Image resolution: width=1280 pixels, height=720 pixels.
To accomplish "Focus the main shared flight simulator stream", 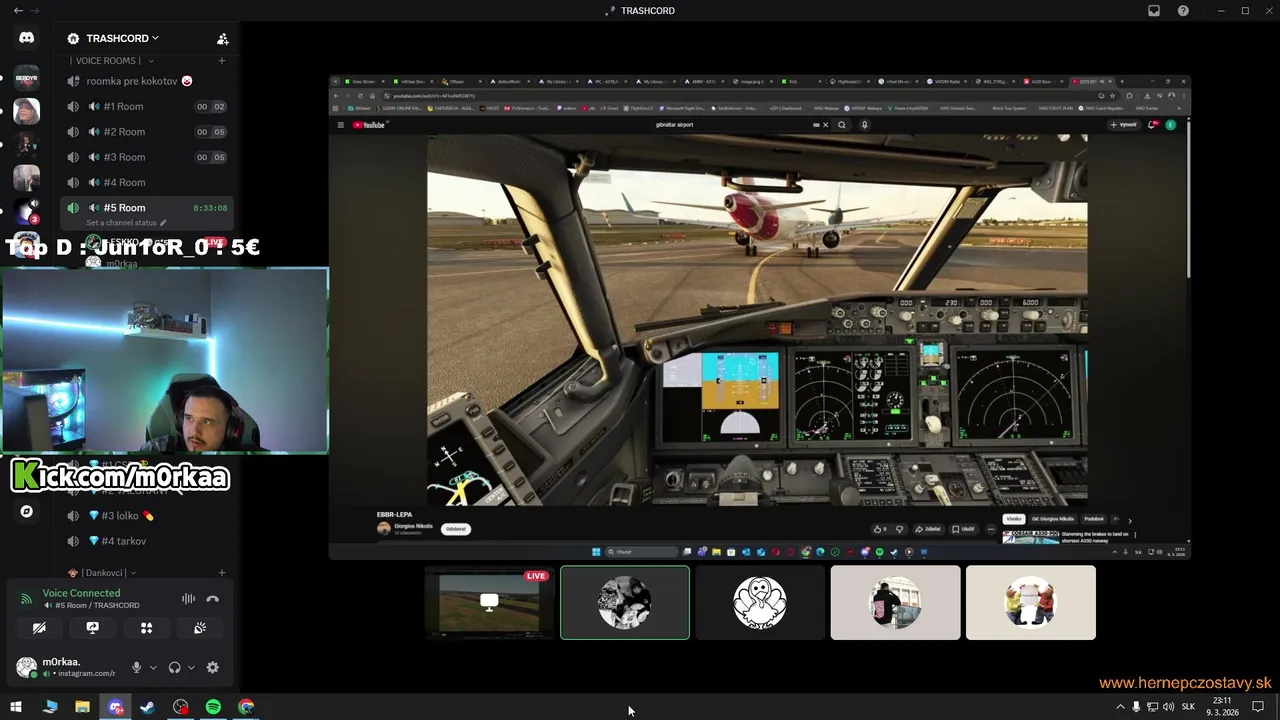I will point(759,317).
